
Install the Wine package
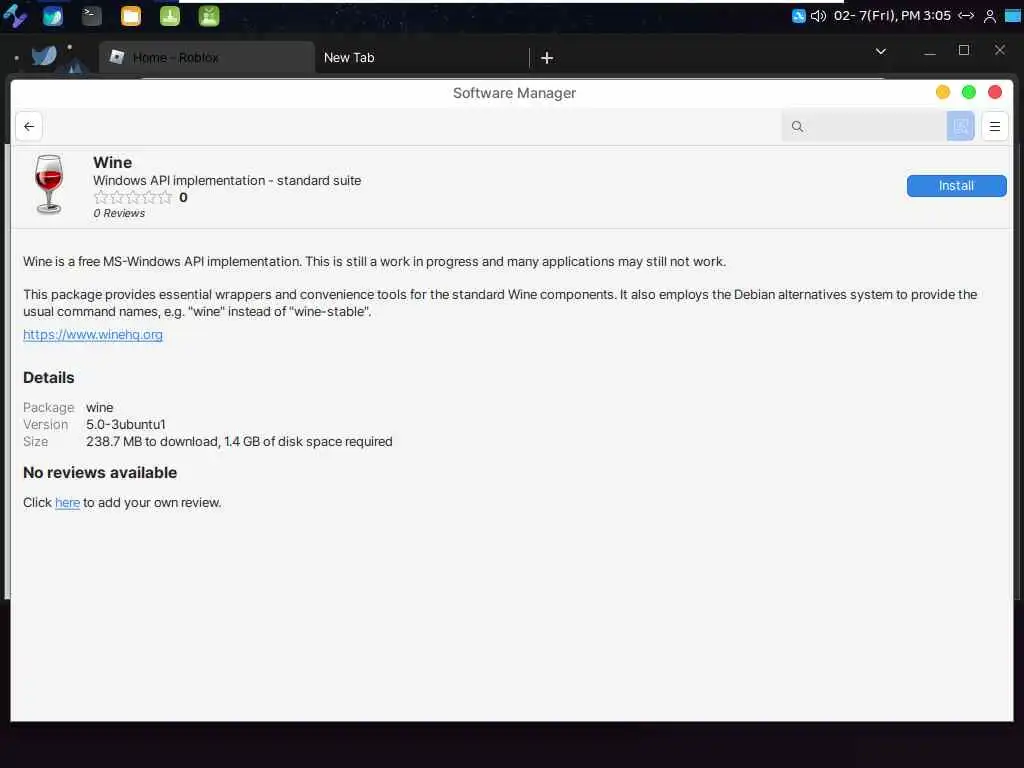point(956,185)
